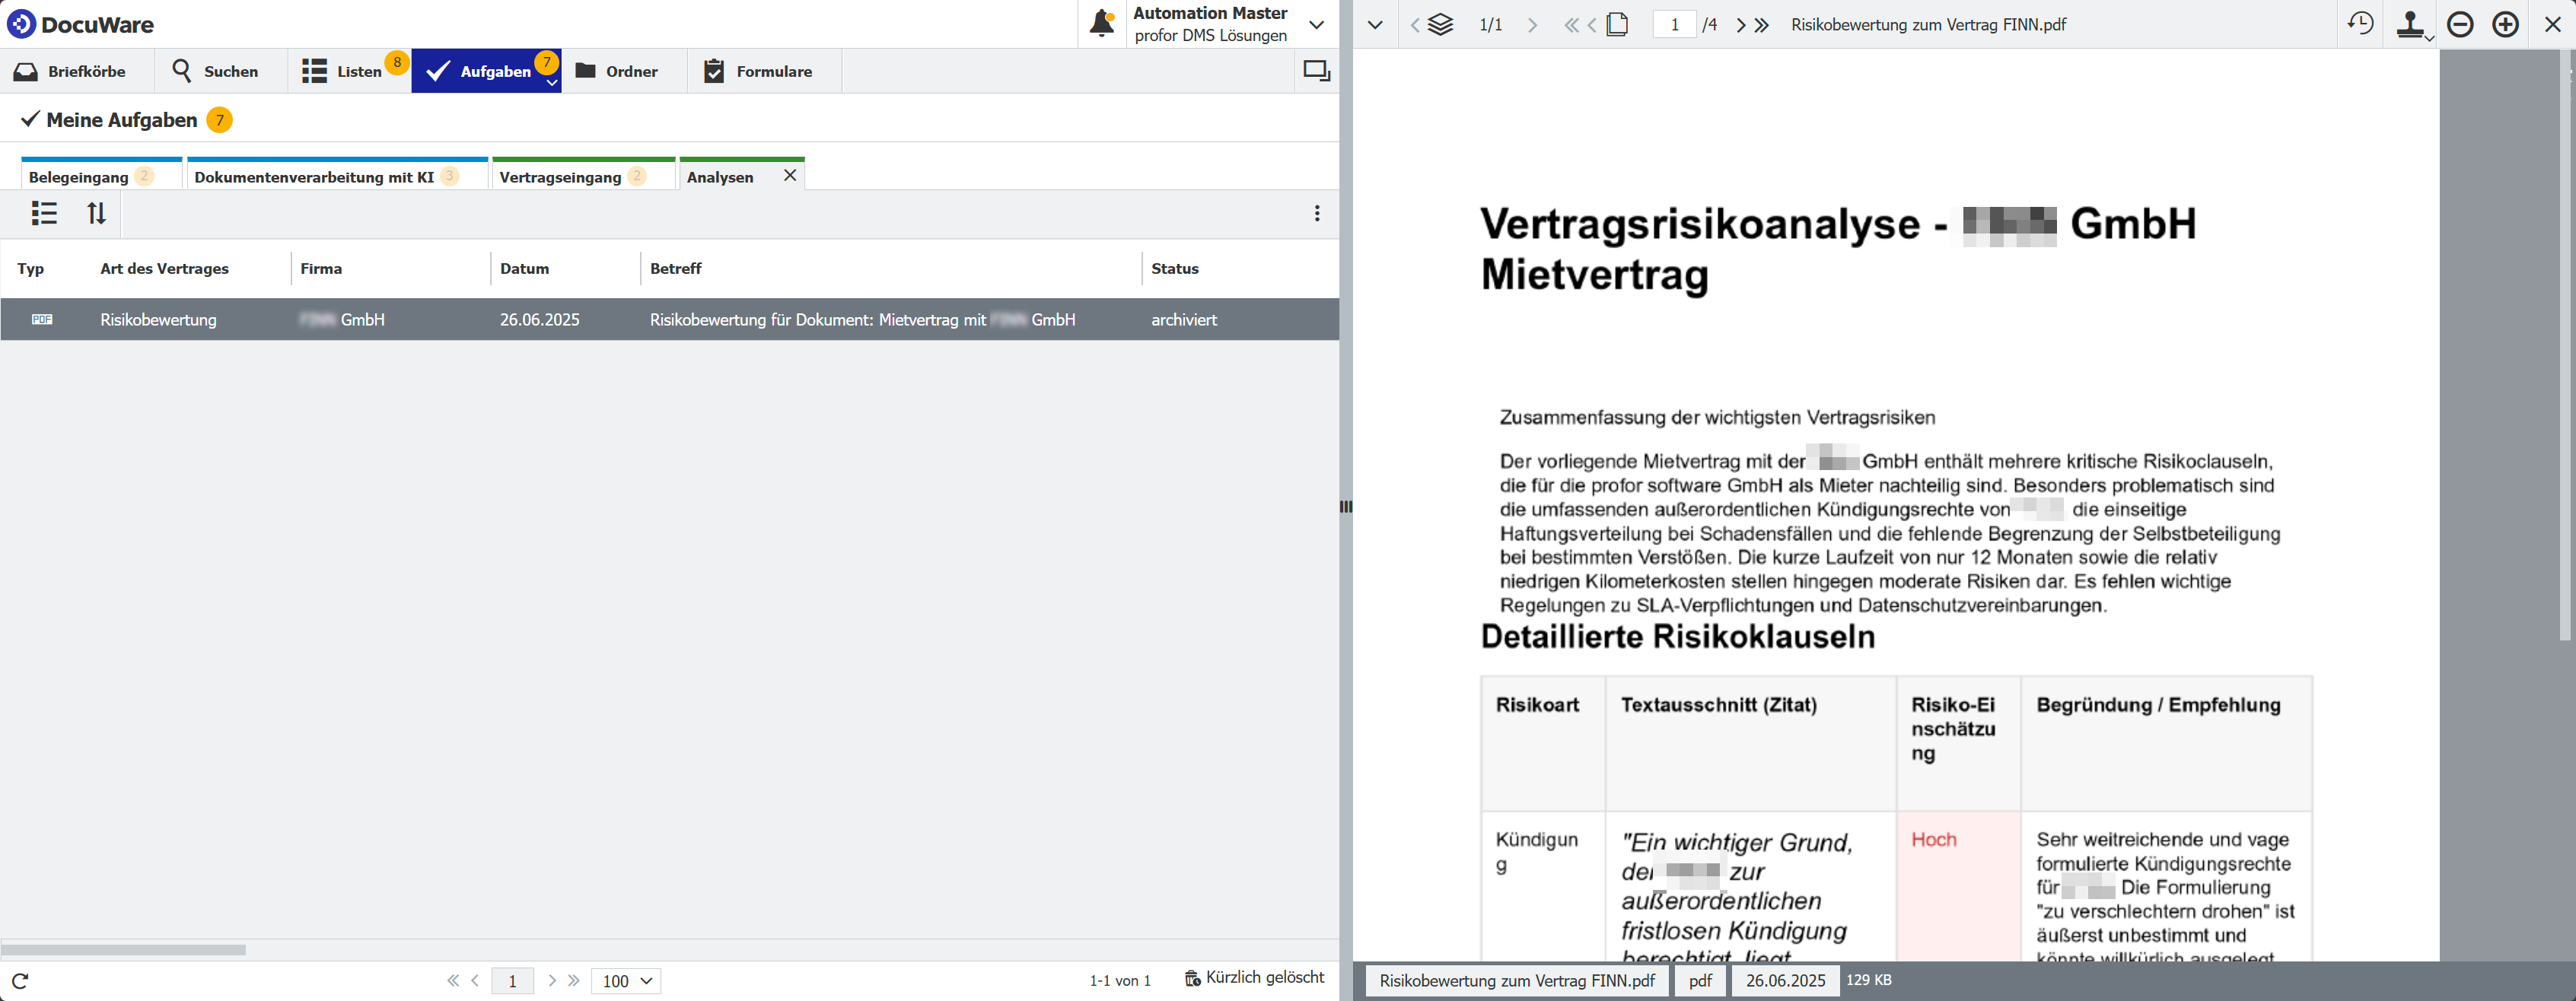This screenshot has width=2576, height=1001.
Task: Sort by the Betreff column header
Action: click(675, 268)
